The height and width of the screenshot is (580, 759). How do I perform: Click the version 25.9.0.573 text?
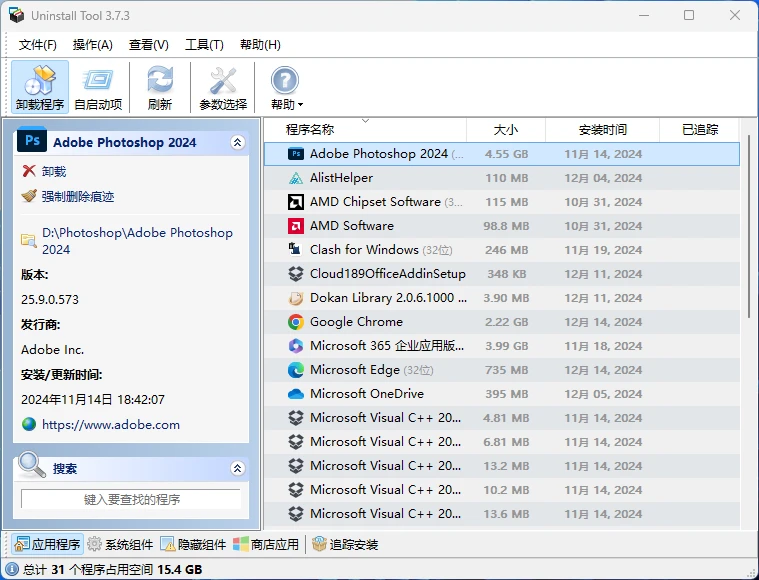(50, 300)
